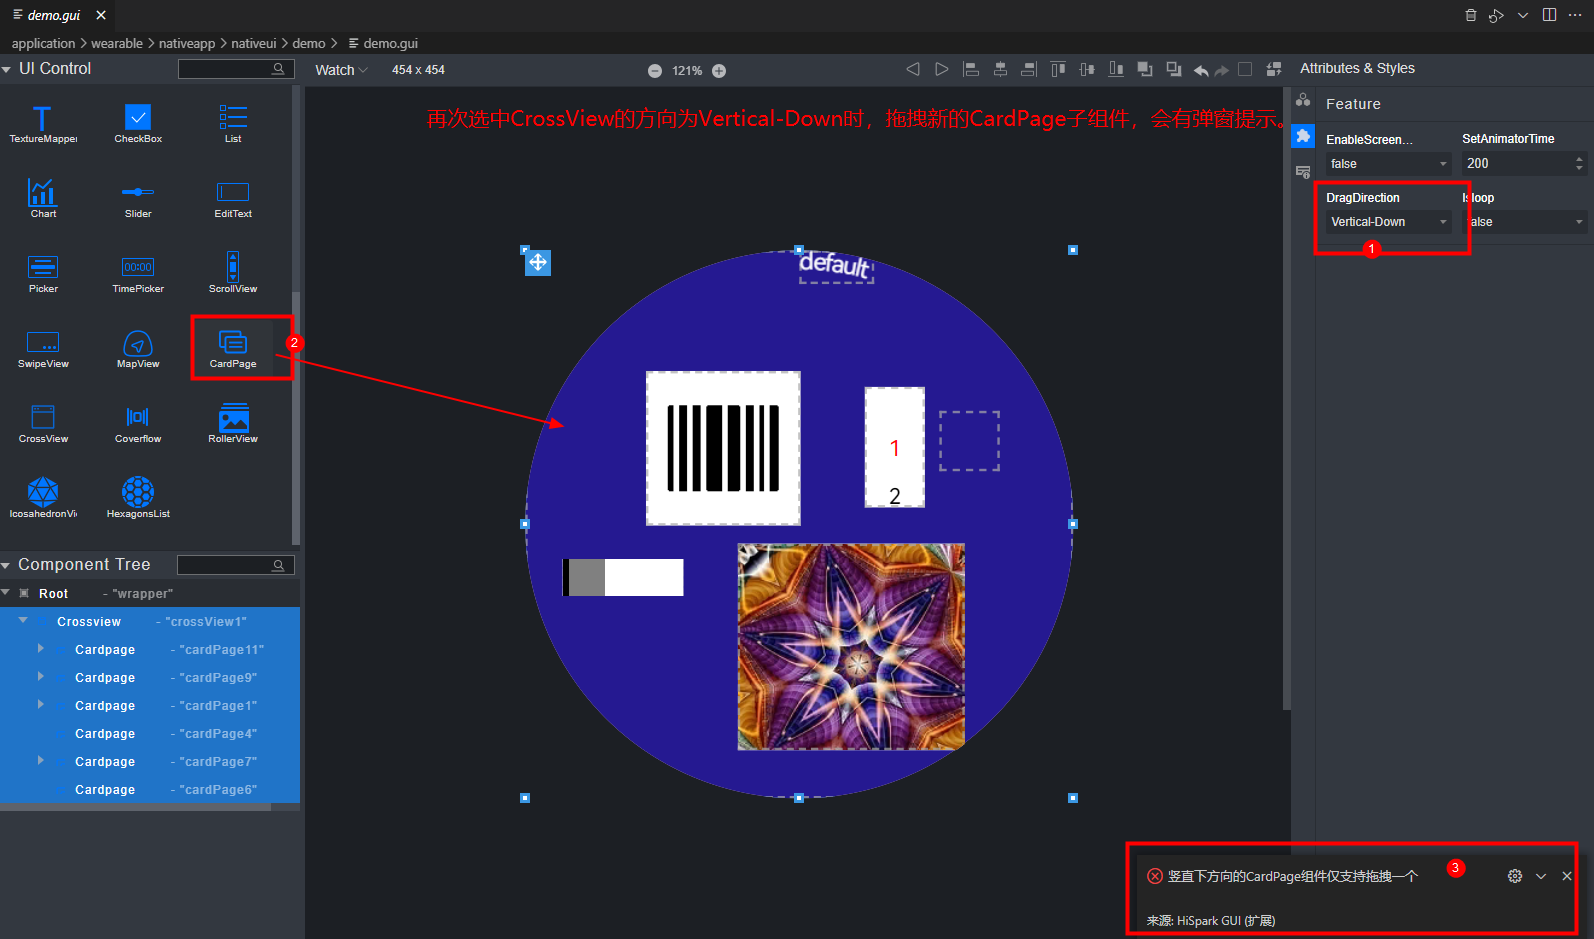1594x939 pixels.
Task: Click the TimePicker component
Action: point(138,272)
